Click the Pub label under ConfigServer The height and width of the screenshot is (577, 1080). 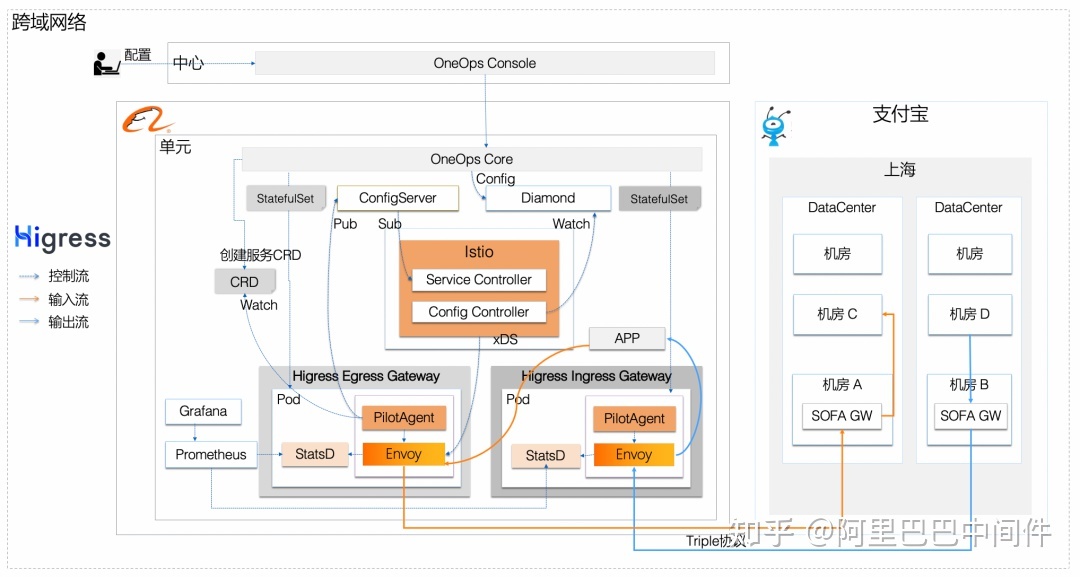click(345, 224)
